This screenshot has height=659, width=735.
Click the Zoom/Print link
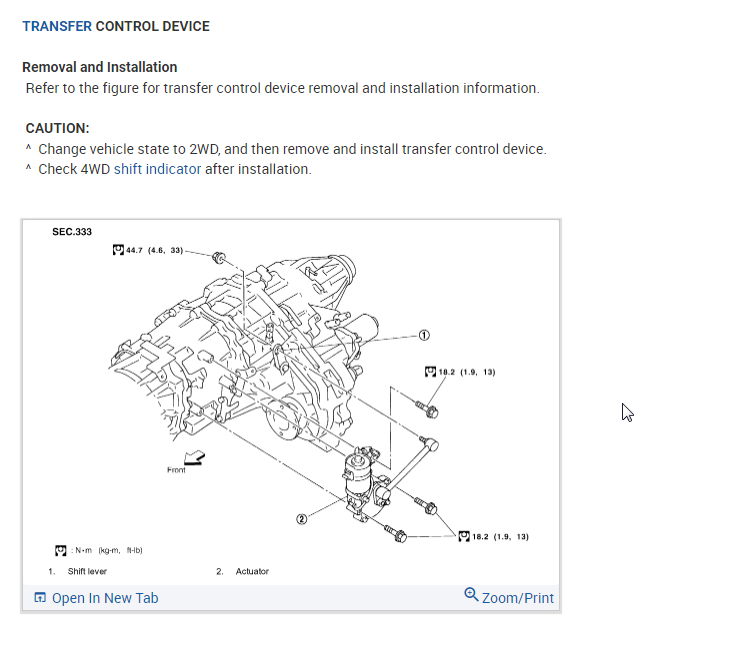pos(518,598)
